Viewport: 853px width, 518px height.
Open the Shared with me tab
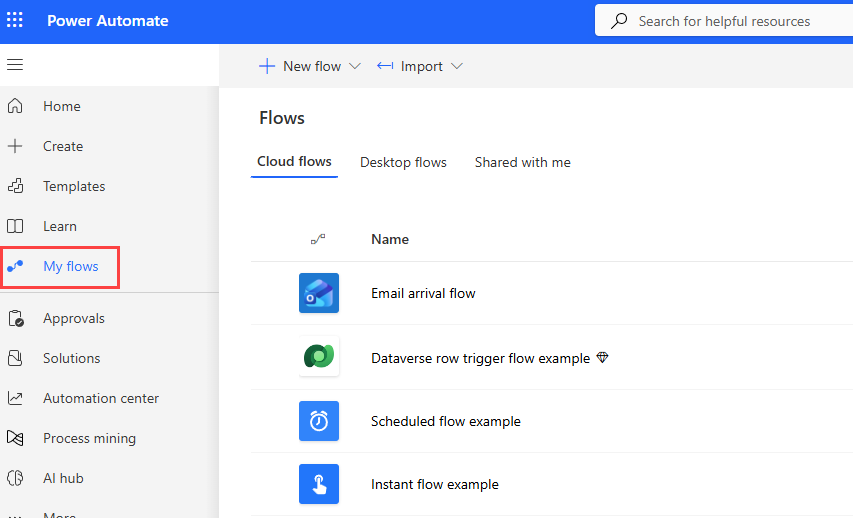point(522,162)
